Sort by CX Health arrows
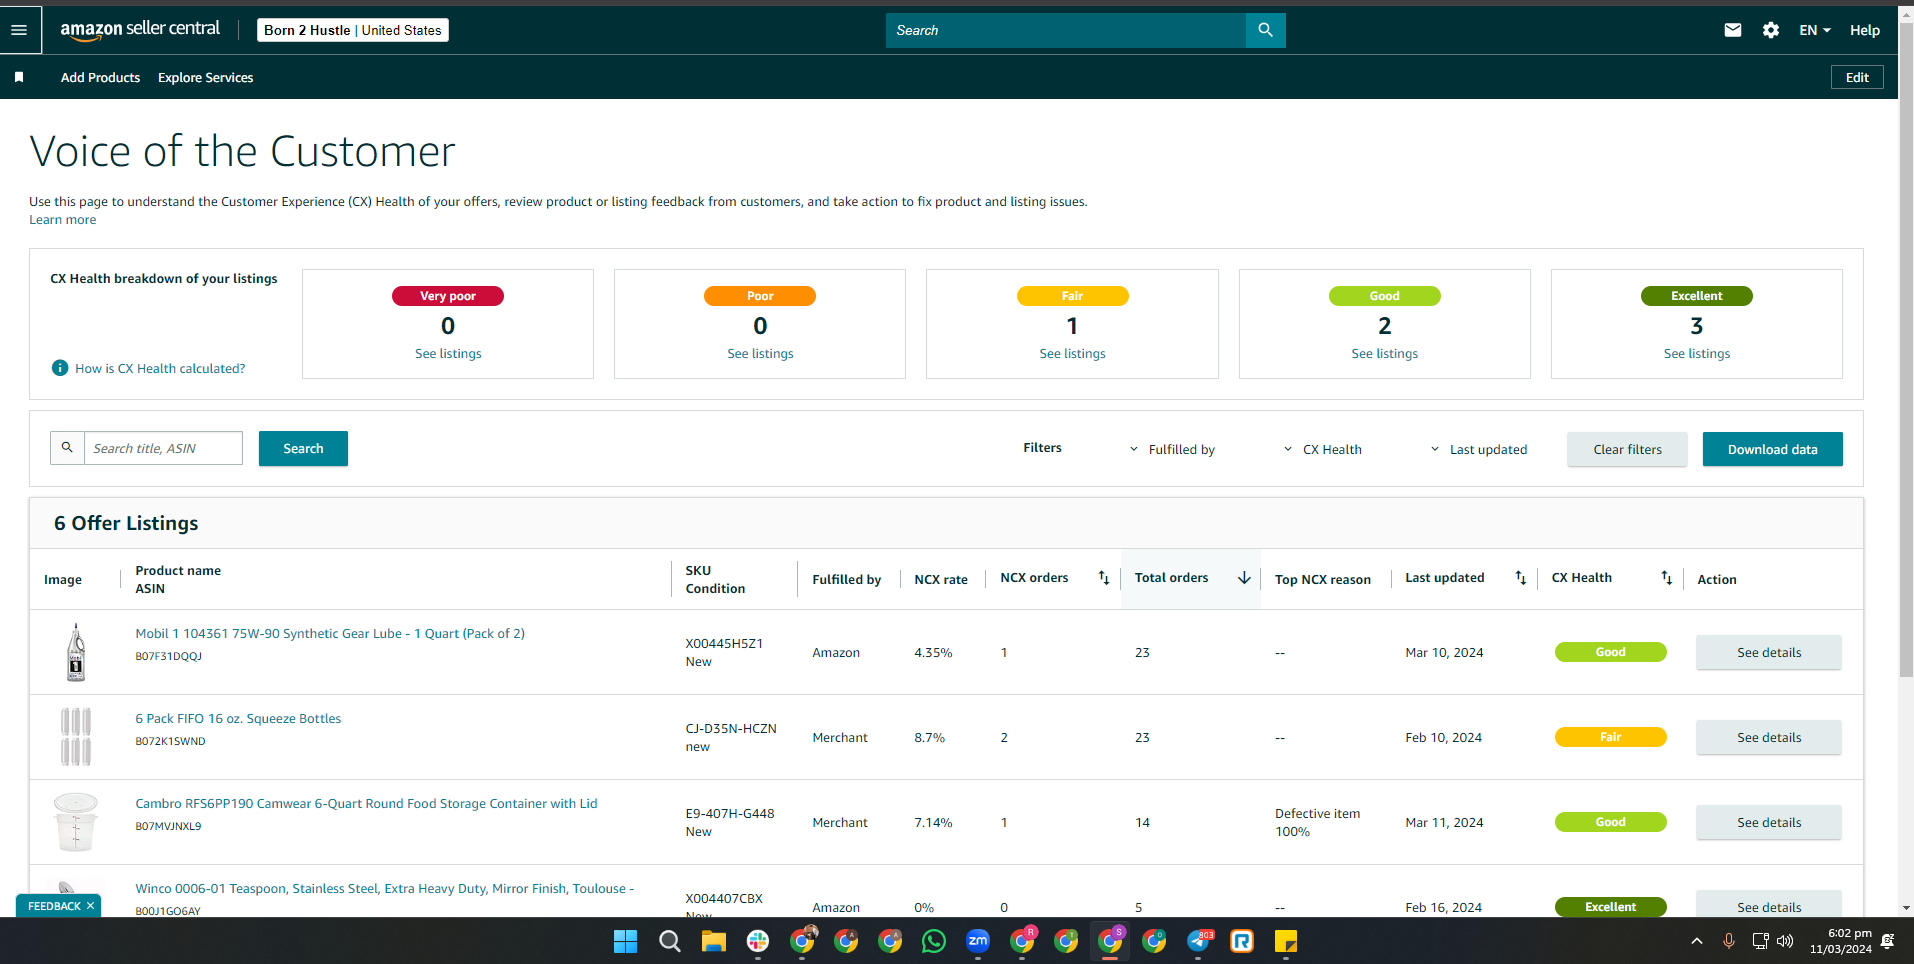Viewport: 1914px width, 964px height. point(1666,578)
